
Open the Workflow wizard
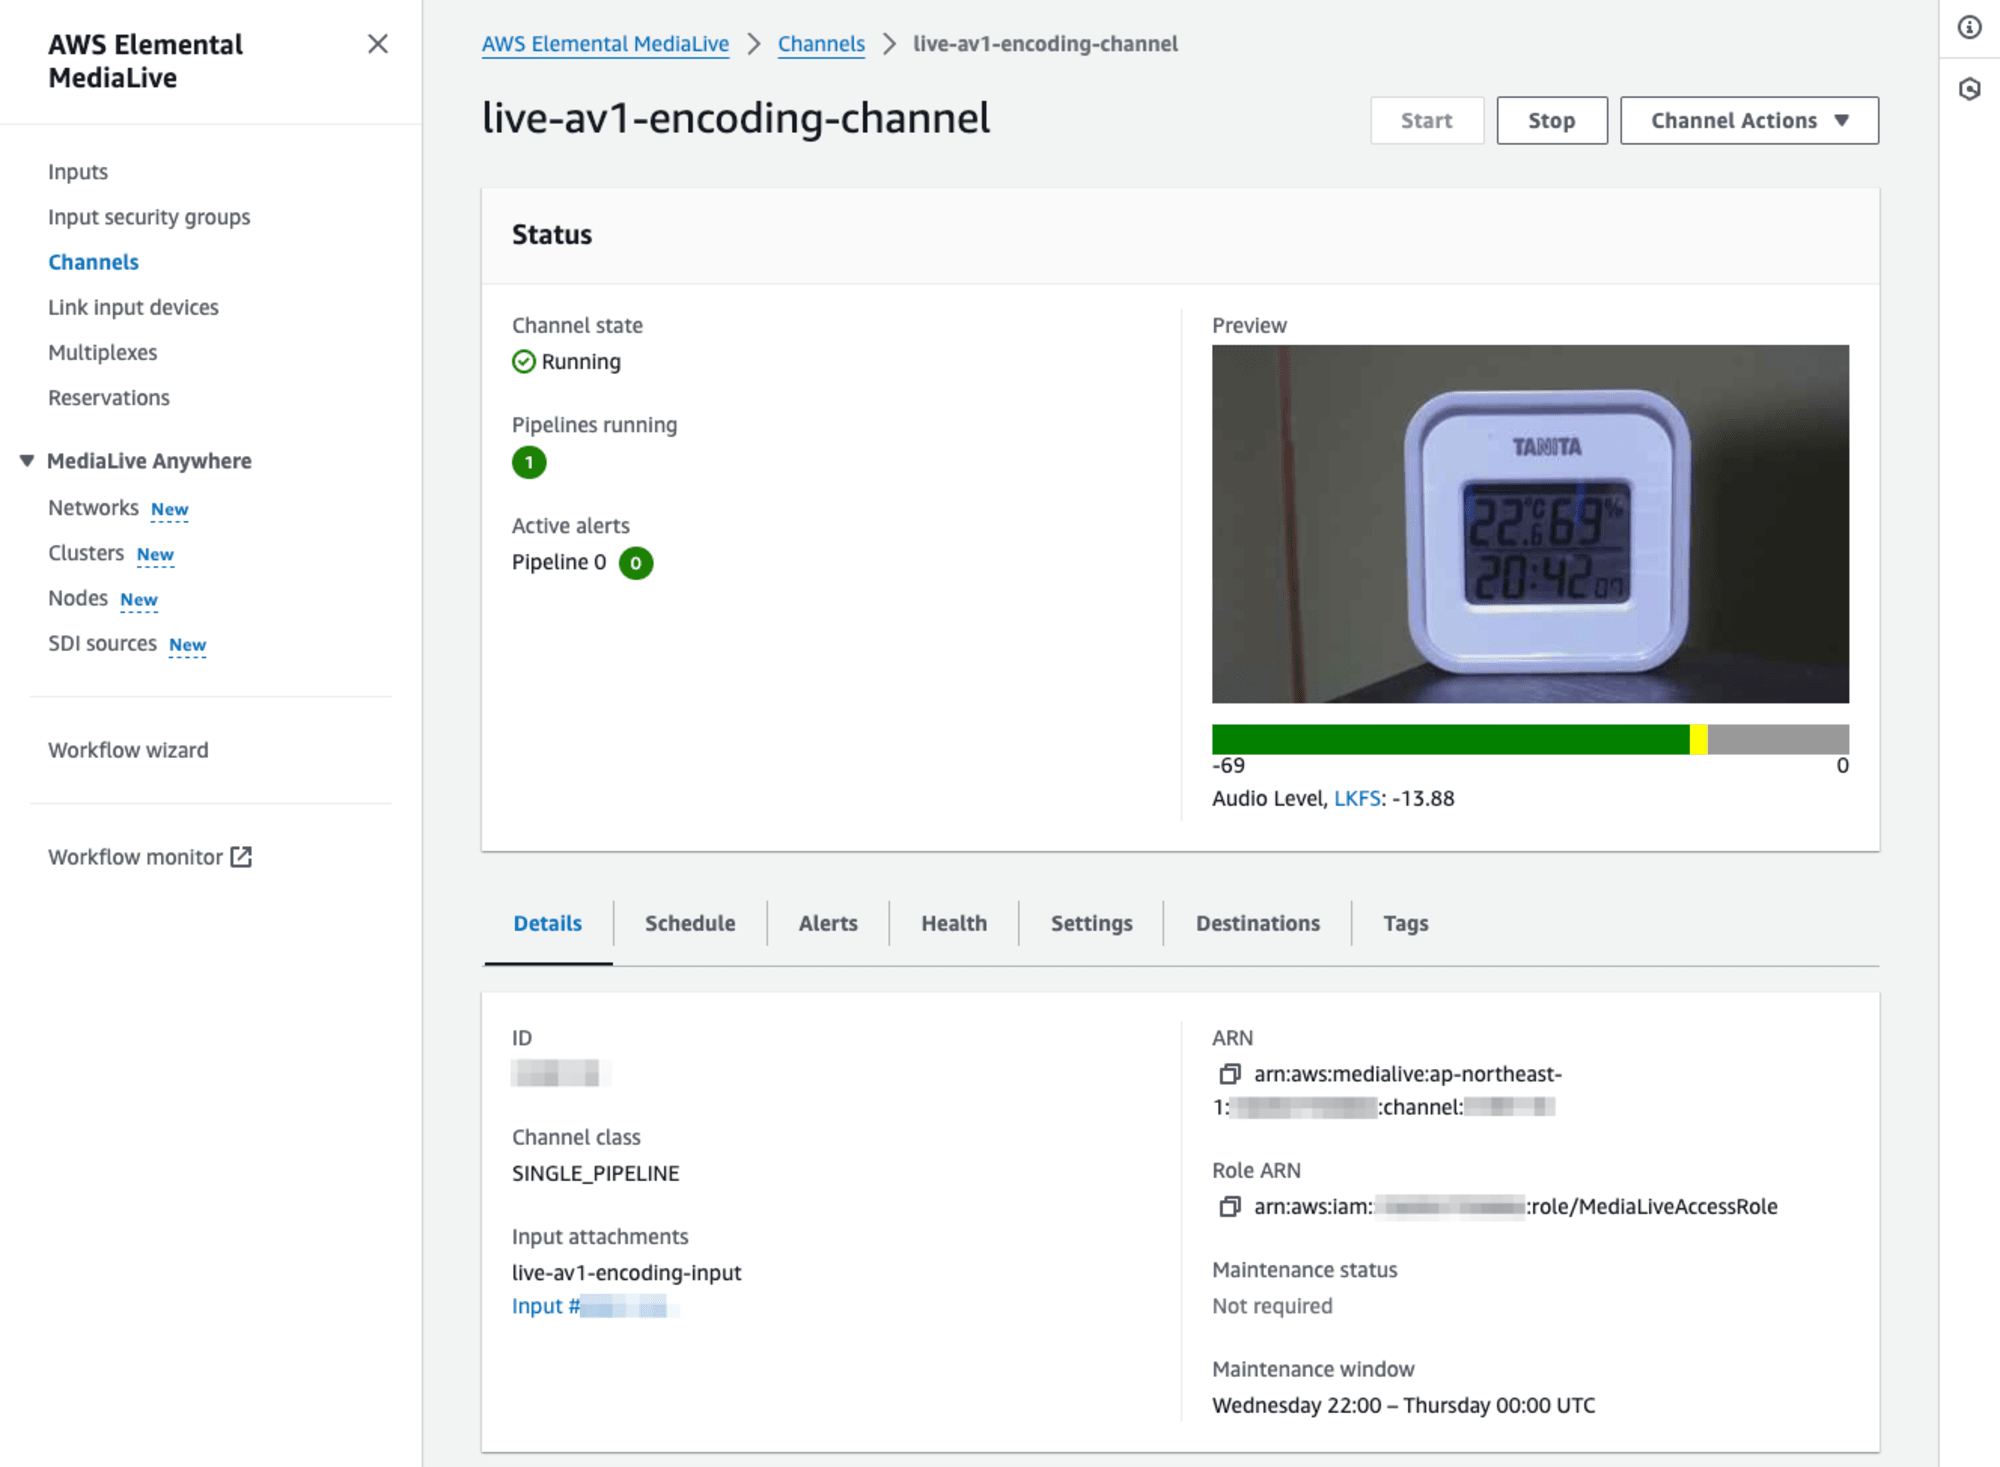click(128, 750)
